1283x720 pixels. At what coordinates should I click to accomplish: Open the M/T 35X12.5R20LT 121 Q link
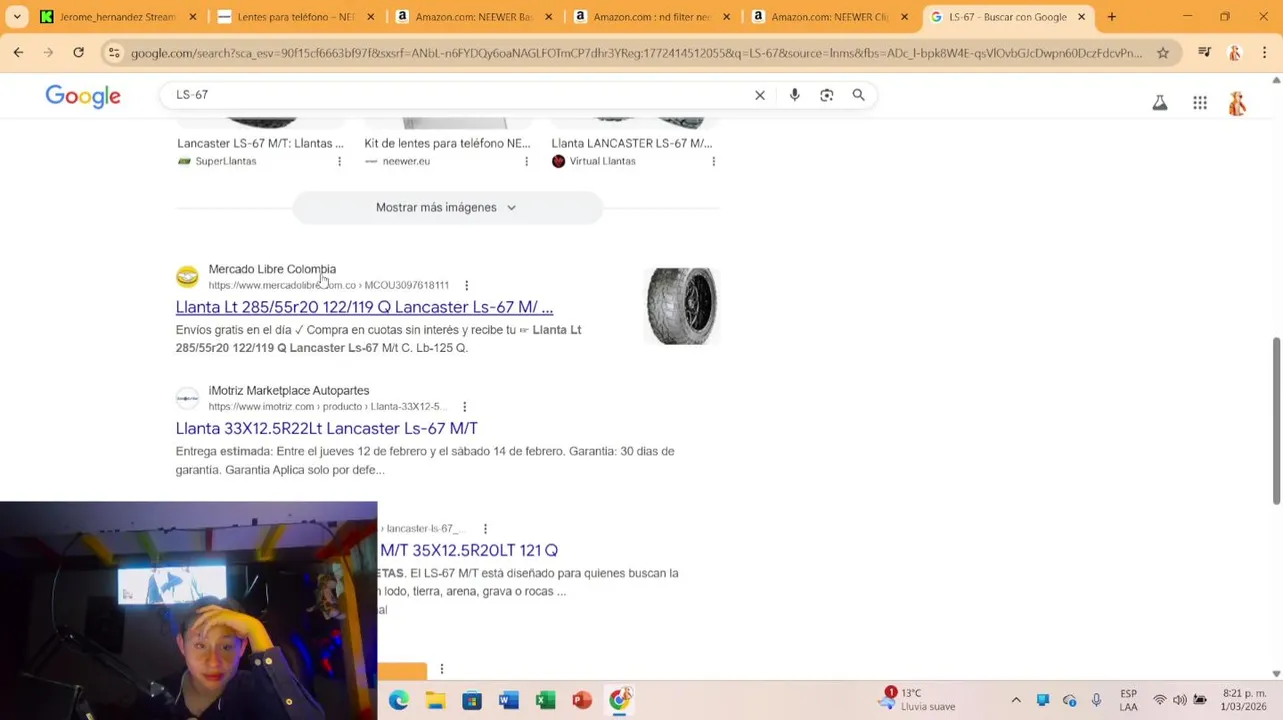tap(468, 550)
